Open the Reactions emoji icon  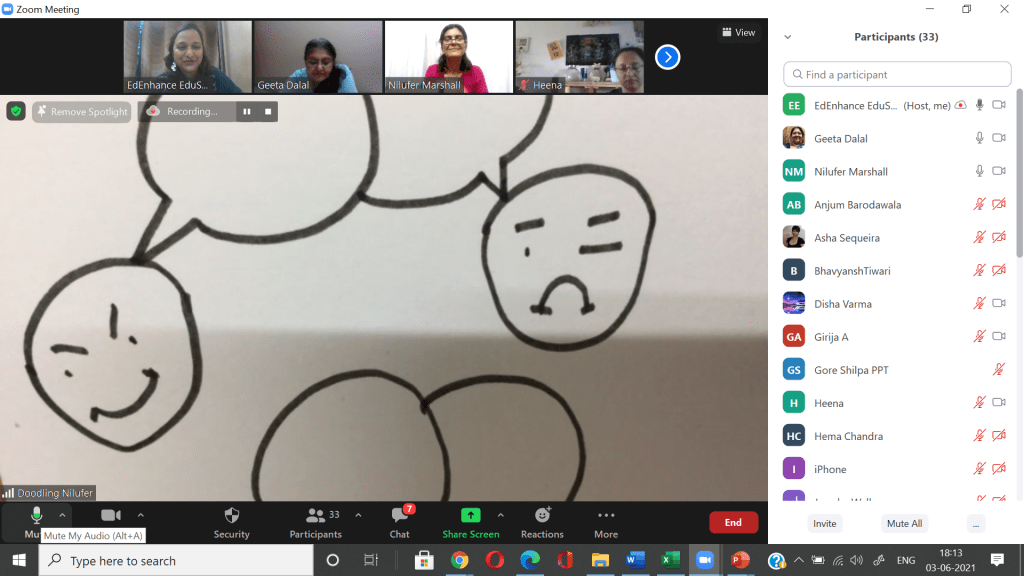(x=542, y=516)
